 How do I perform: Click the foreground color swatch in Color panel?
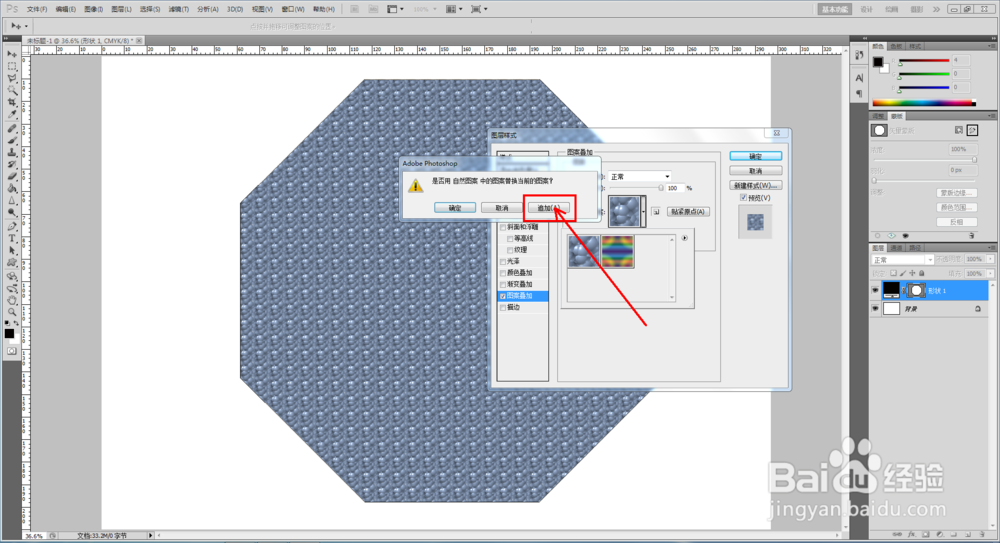(x=878, y=62)
